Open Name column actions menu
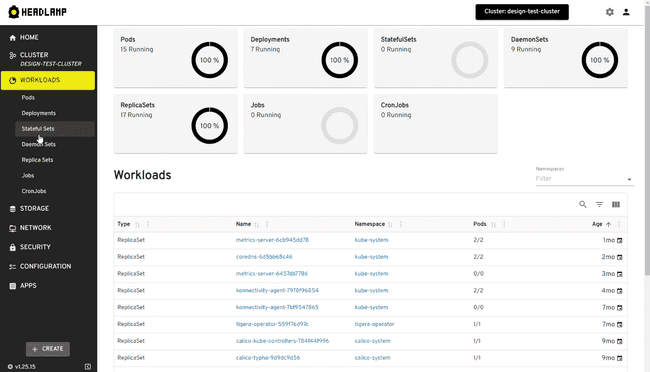 point(267,224)
